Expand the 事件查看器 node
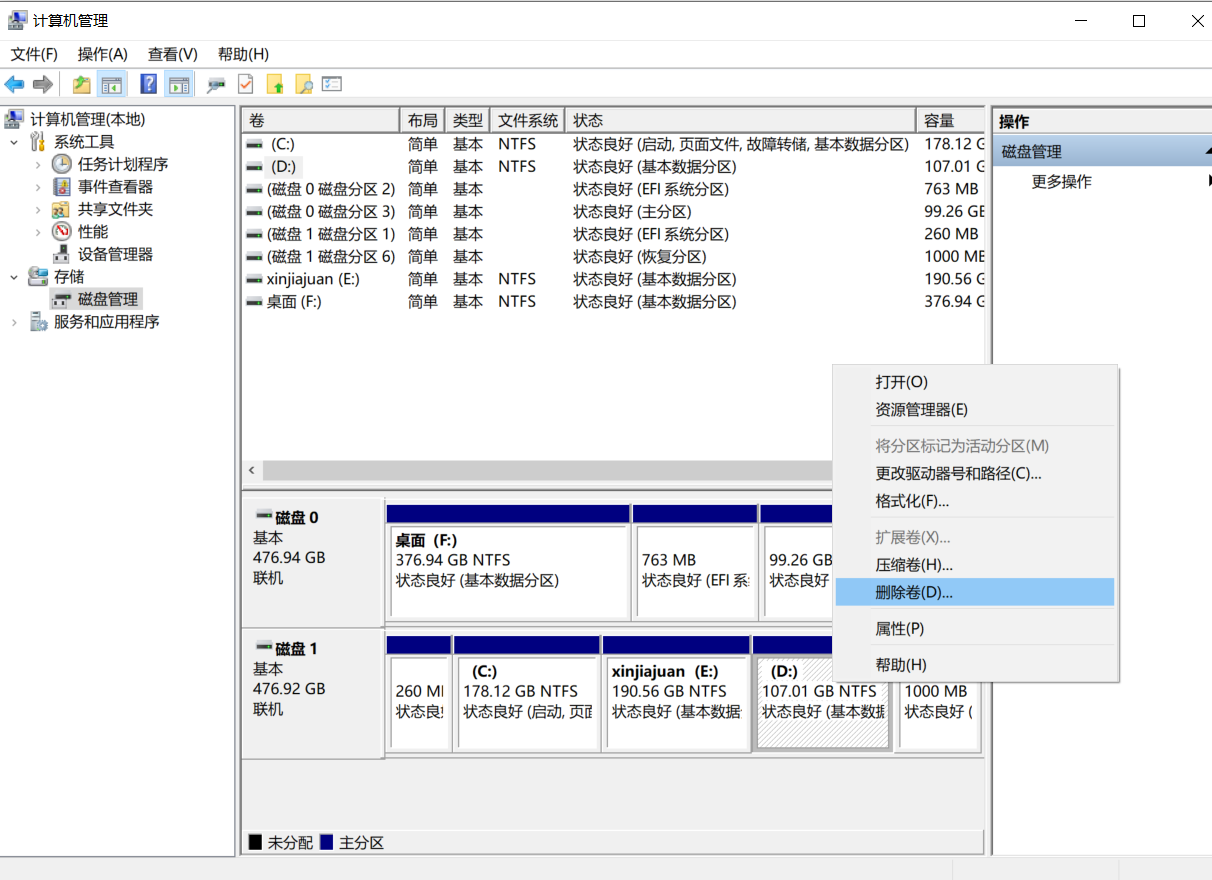Viewport: 1212px width, 880px height. tap(38, 187)
